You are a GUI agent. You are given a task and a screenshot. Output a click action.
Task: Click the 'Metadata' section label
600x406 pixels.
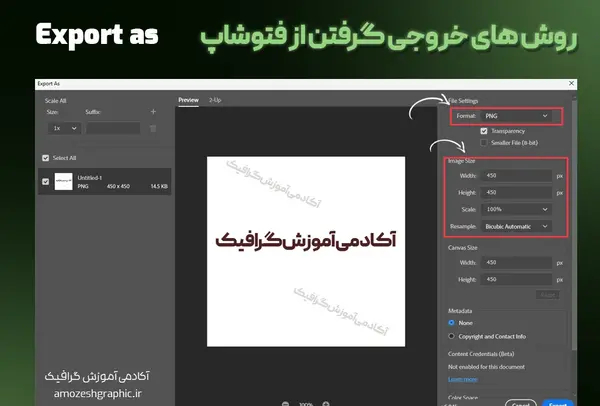460,311
